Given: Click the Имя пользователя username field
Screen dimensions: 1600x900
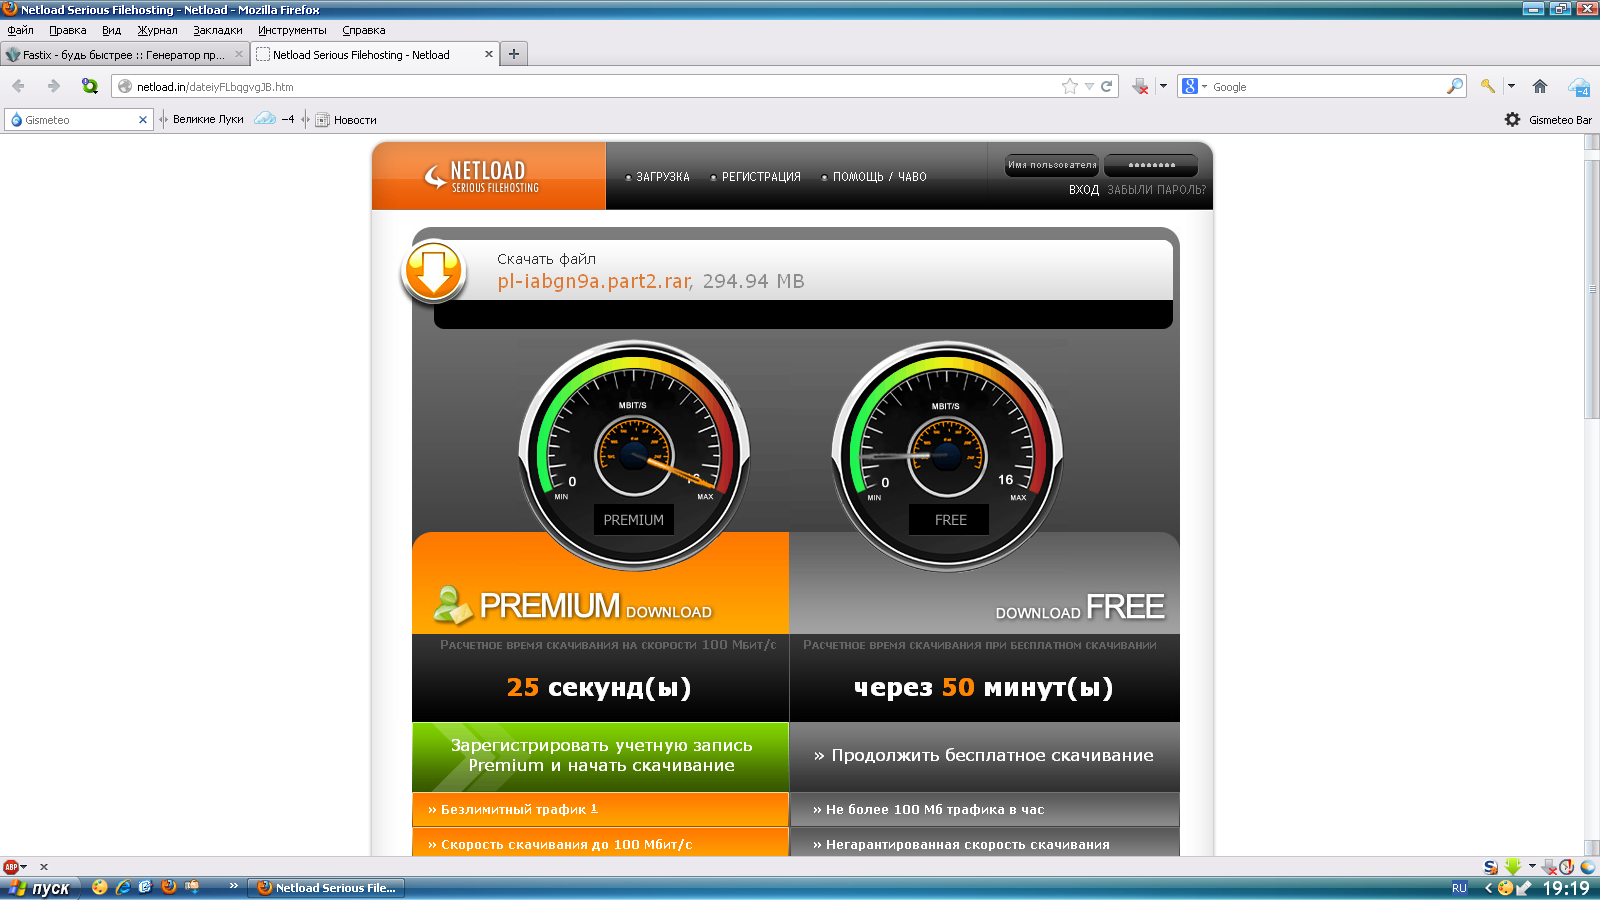Looking at the screenshot, I should pos(1052,165).
